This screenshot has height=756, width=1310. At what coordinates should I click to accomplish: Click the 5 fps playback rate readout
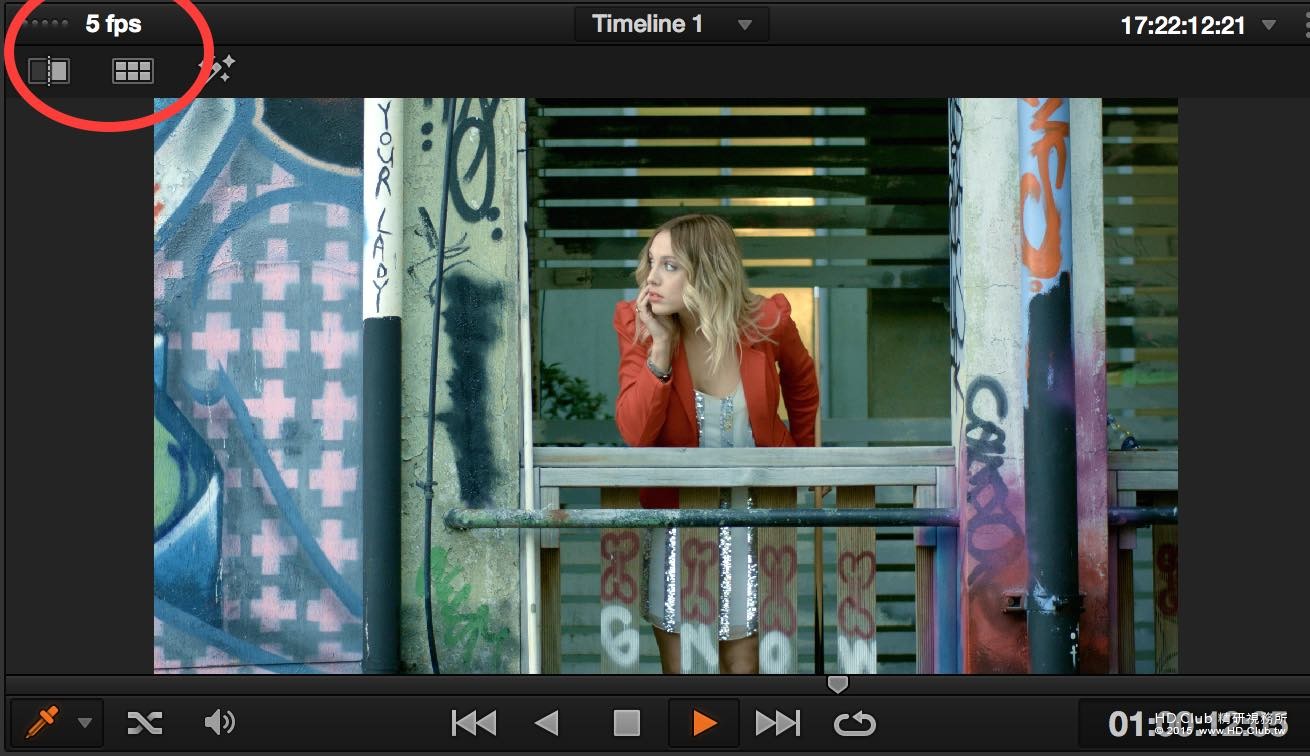tap(113, 24)
